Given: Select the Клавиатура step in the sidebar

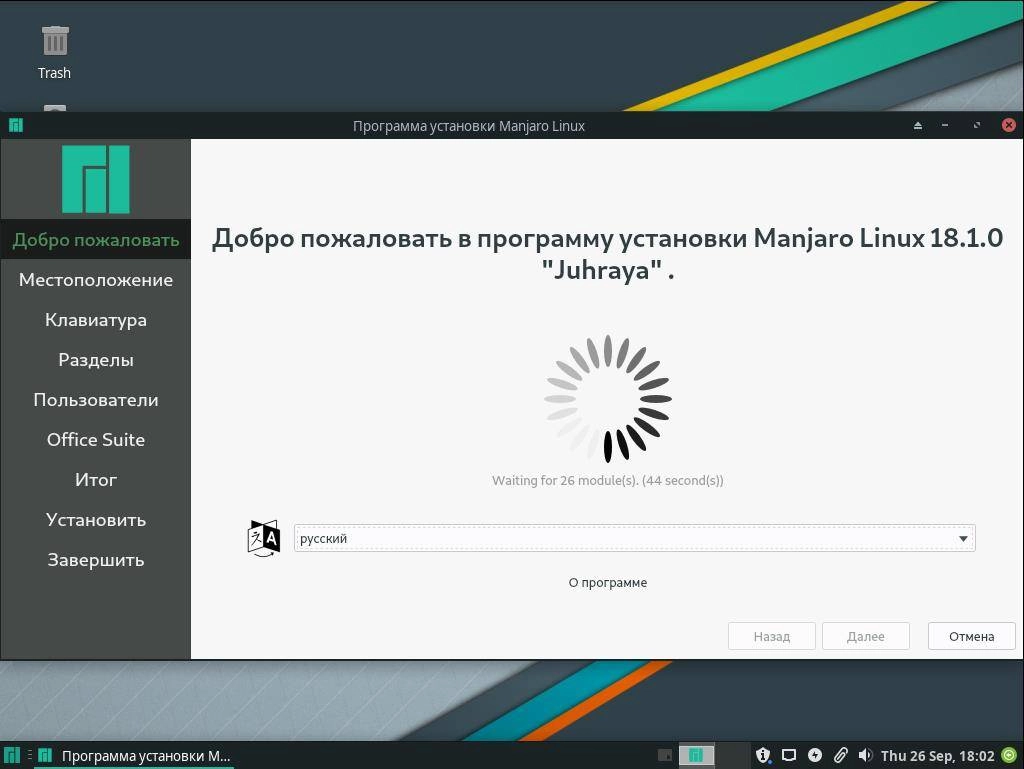Looking at the screenshot, I should pyautogui.click(x=96, y=320).
